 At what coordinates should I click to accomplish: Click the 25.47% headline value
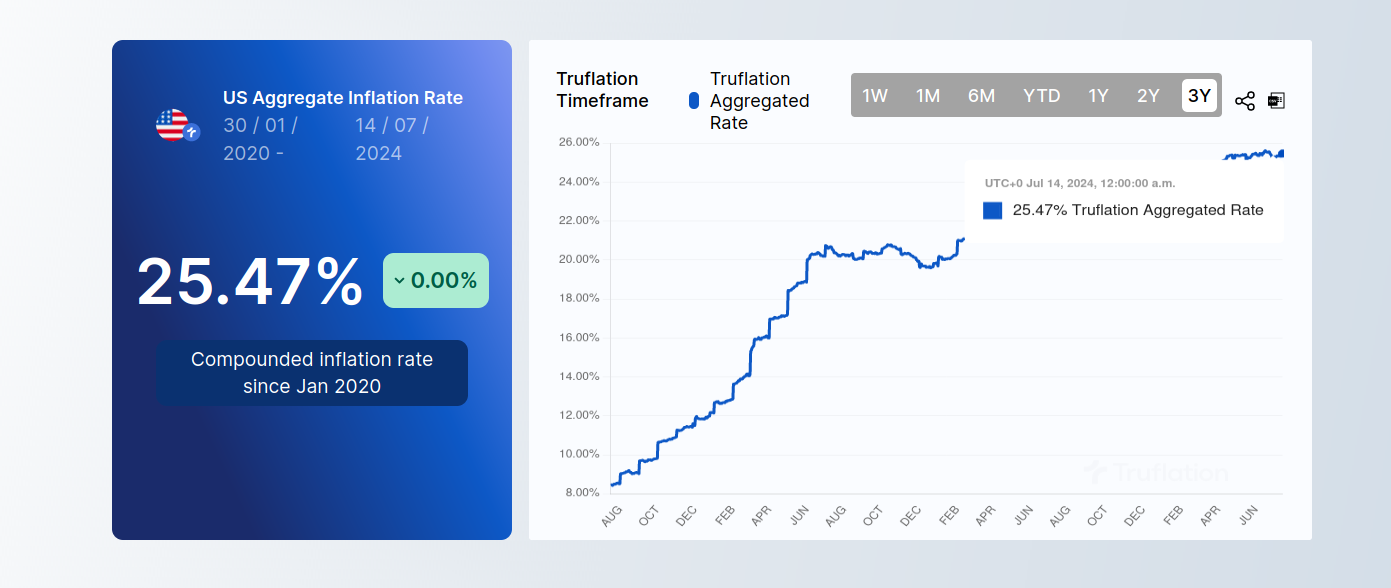pos(250,282)
